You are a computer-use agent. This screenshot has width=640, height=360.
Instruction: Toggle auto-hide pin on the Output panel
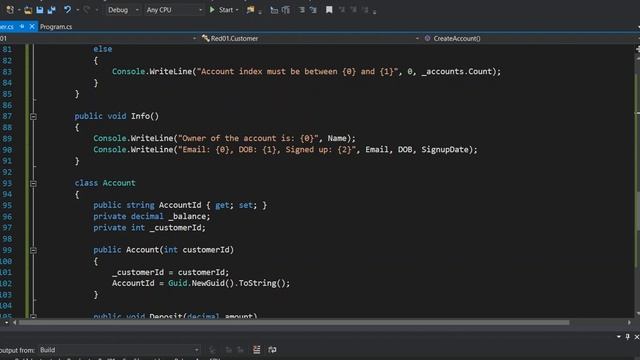point(628,337)
